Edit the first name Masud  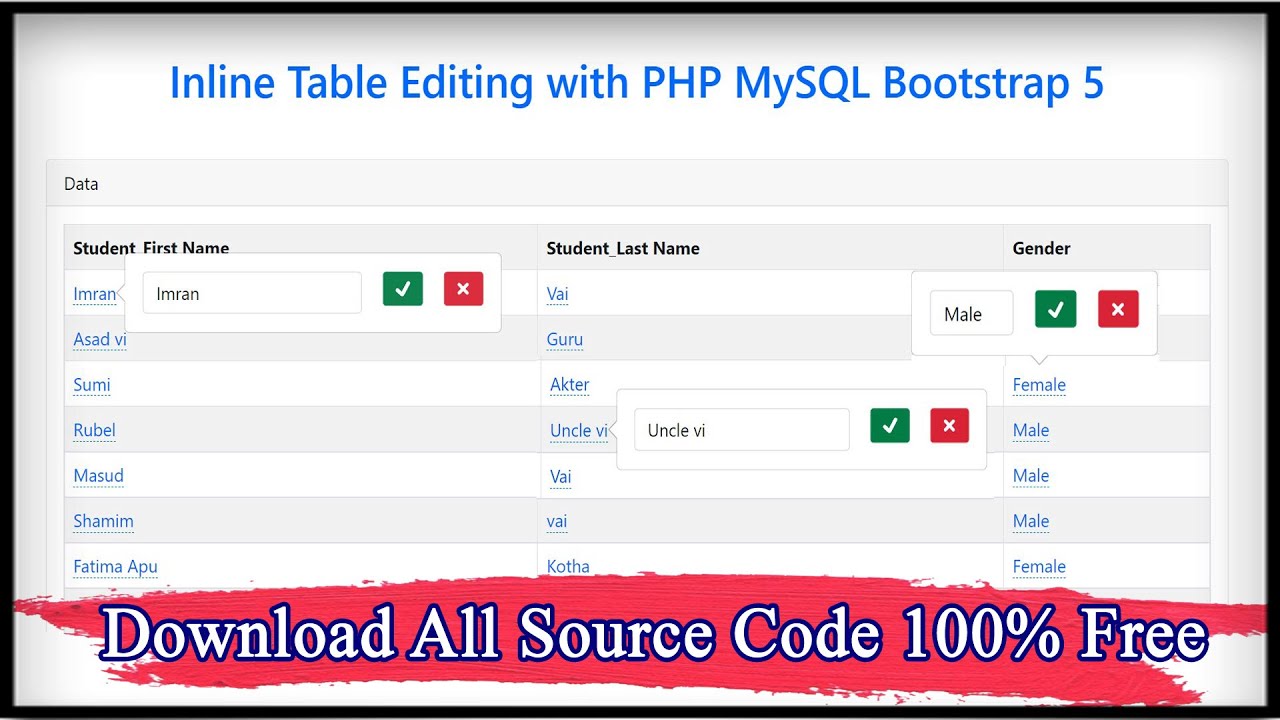tap(99, 476)
